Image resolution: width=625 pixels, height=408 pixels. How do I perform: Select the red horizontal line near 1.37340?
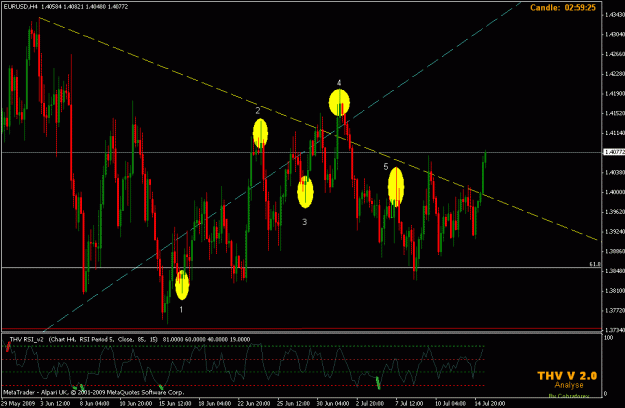[301, 329]
